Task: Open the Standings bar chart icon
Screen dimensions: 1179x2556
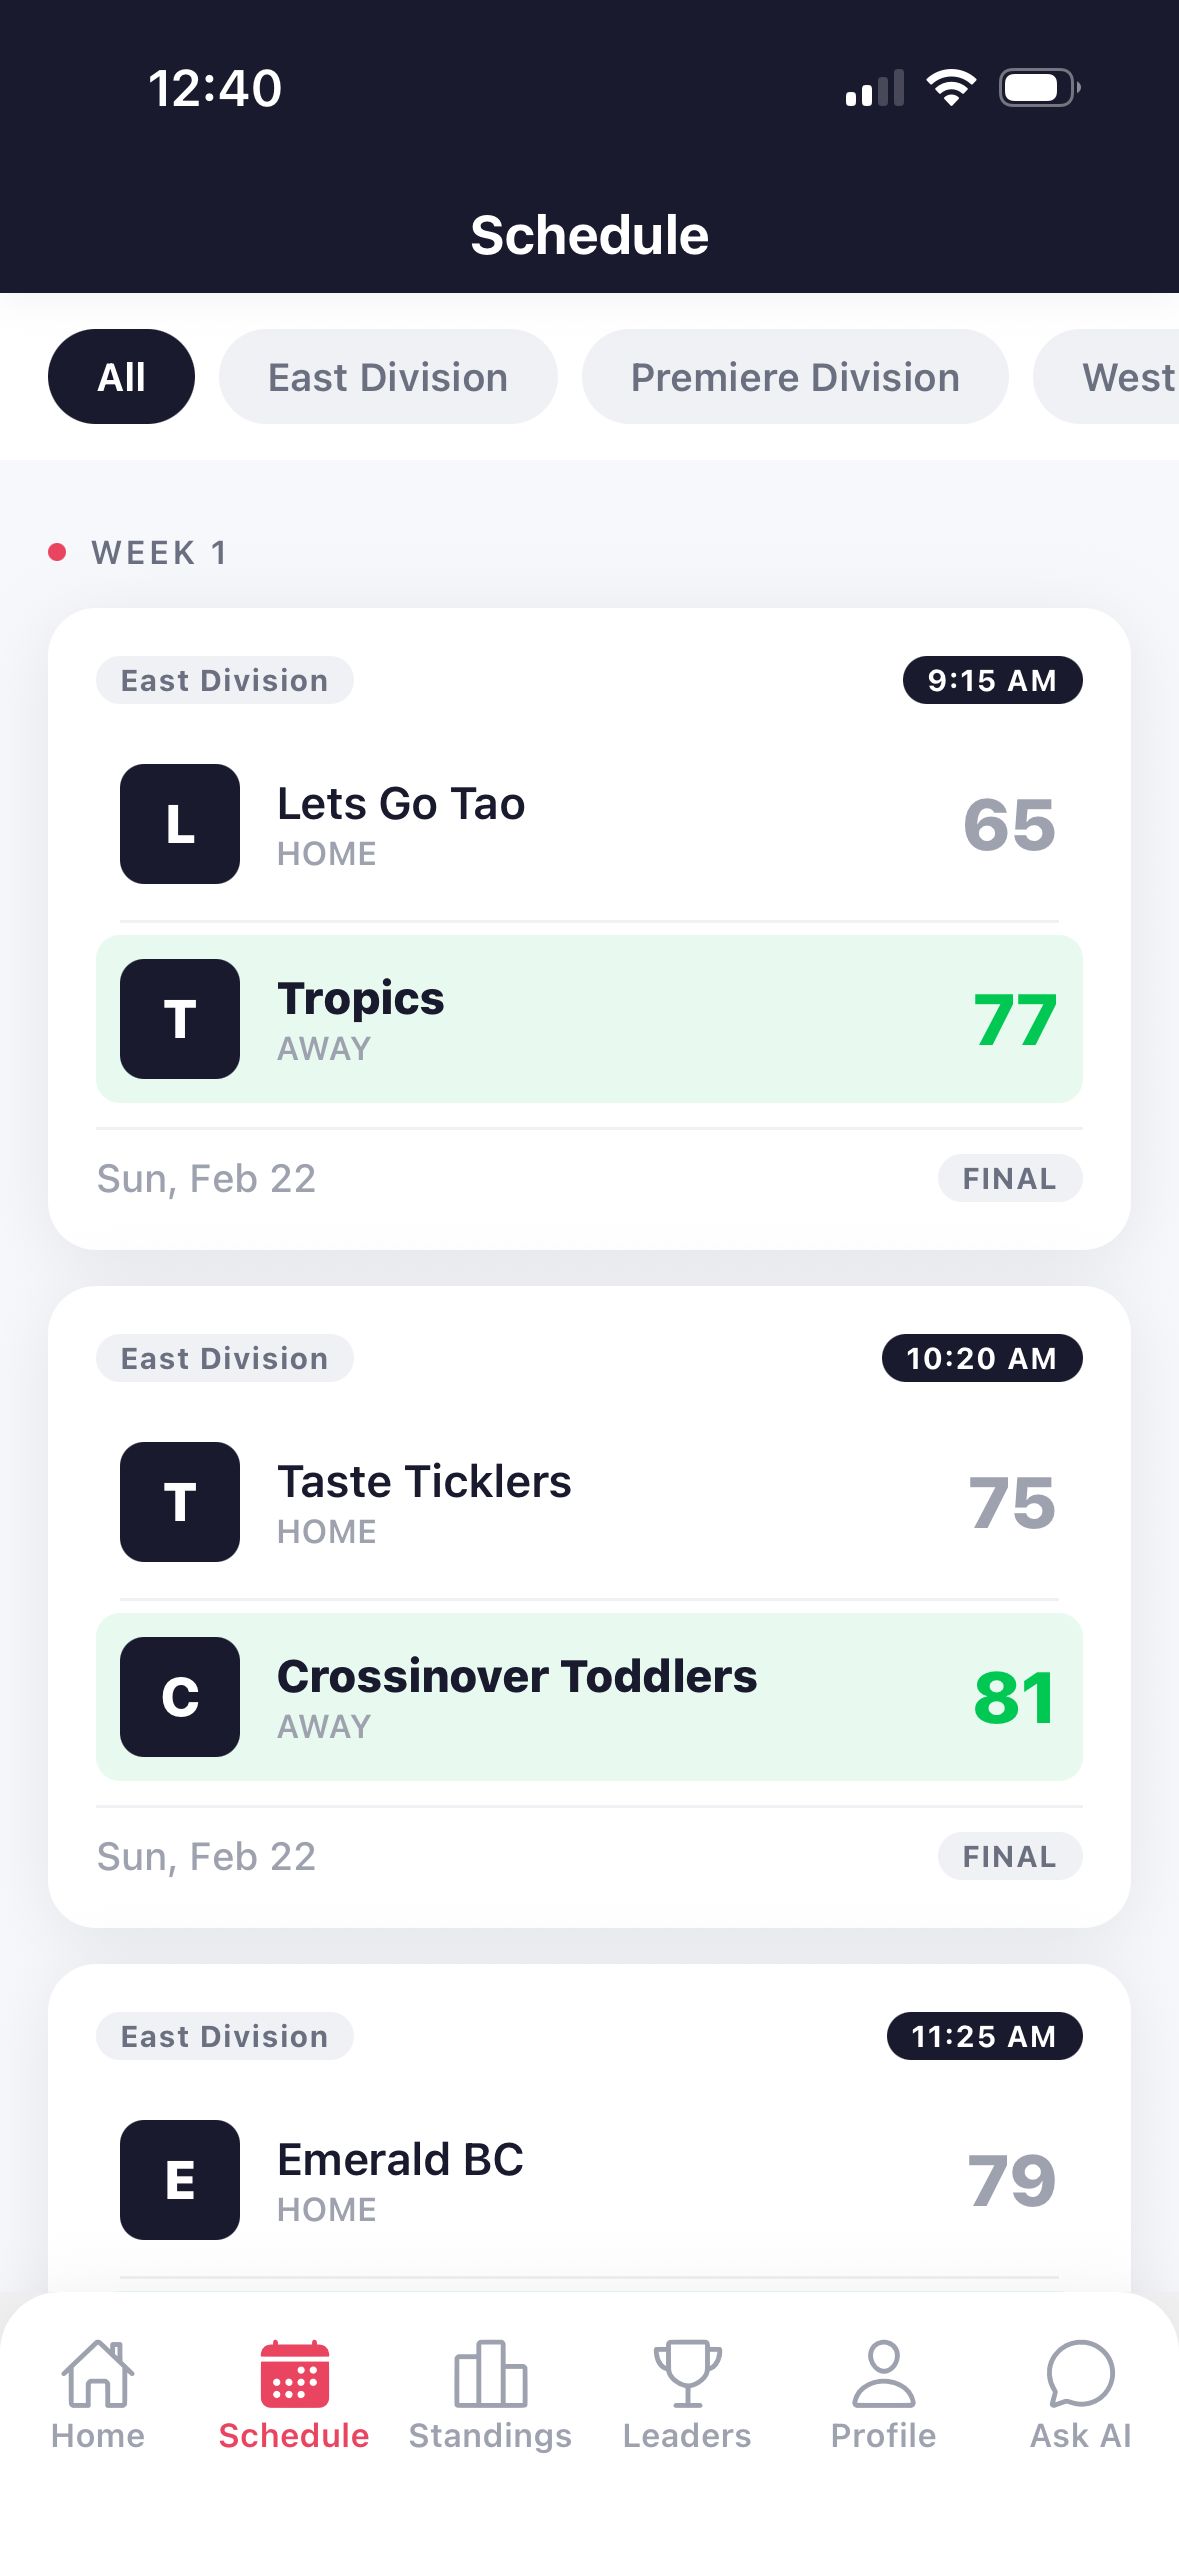Action: (x=490, y=2373)
